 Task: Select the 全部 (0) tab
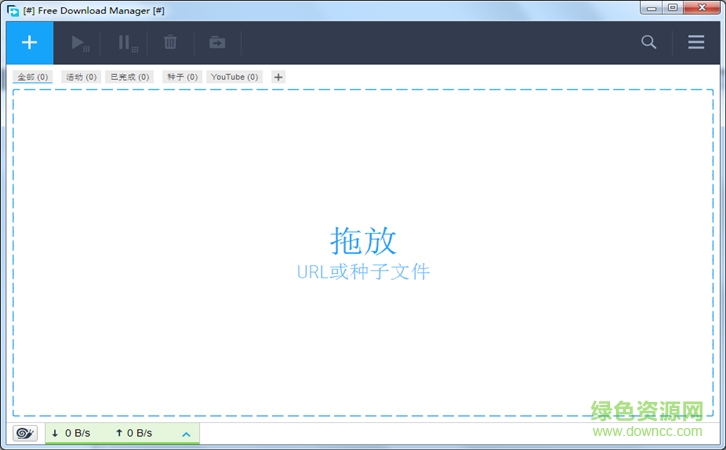pyautogui.click(x=33, y=77)
